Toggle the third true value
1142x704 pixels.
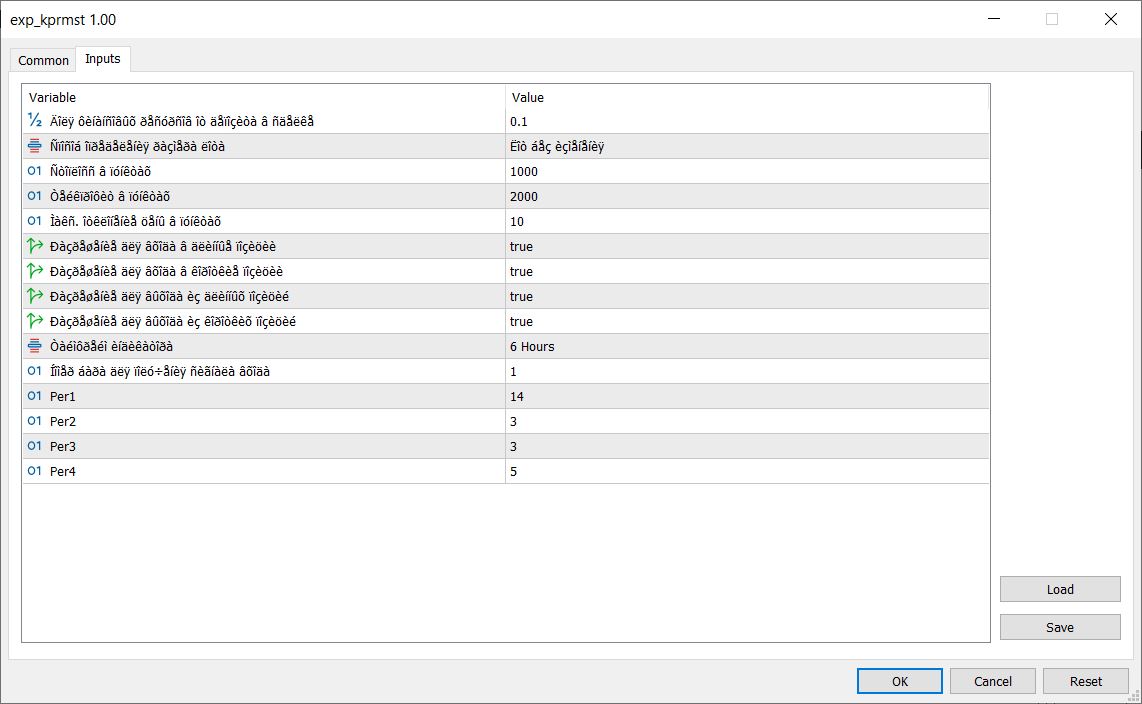(x=747, y=296)
